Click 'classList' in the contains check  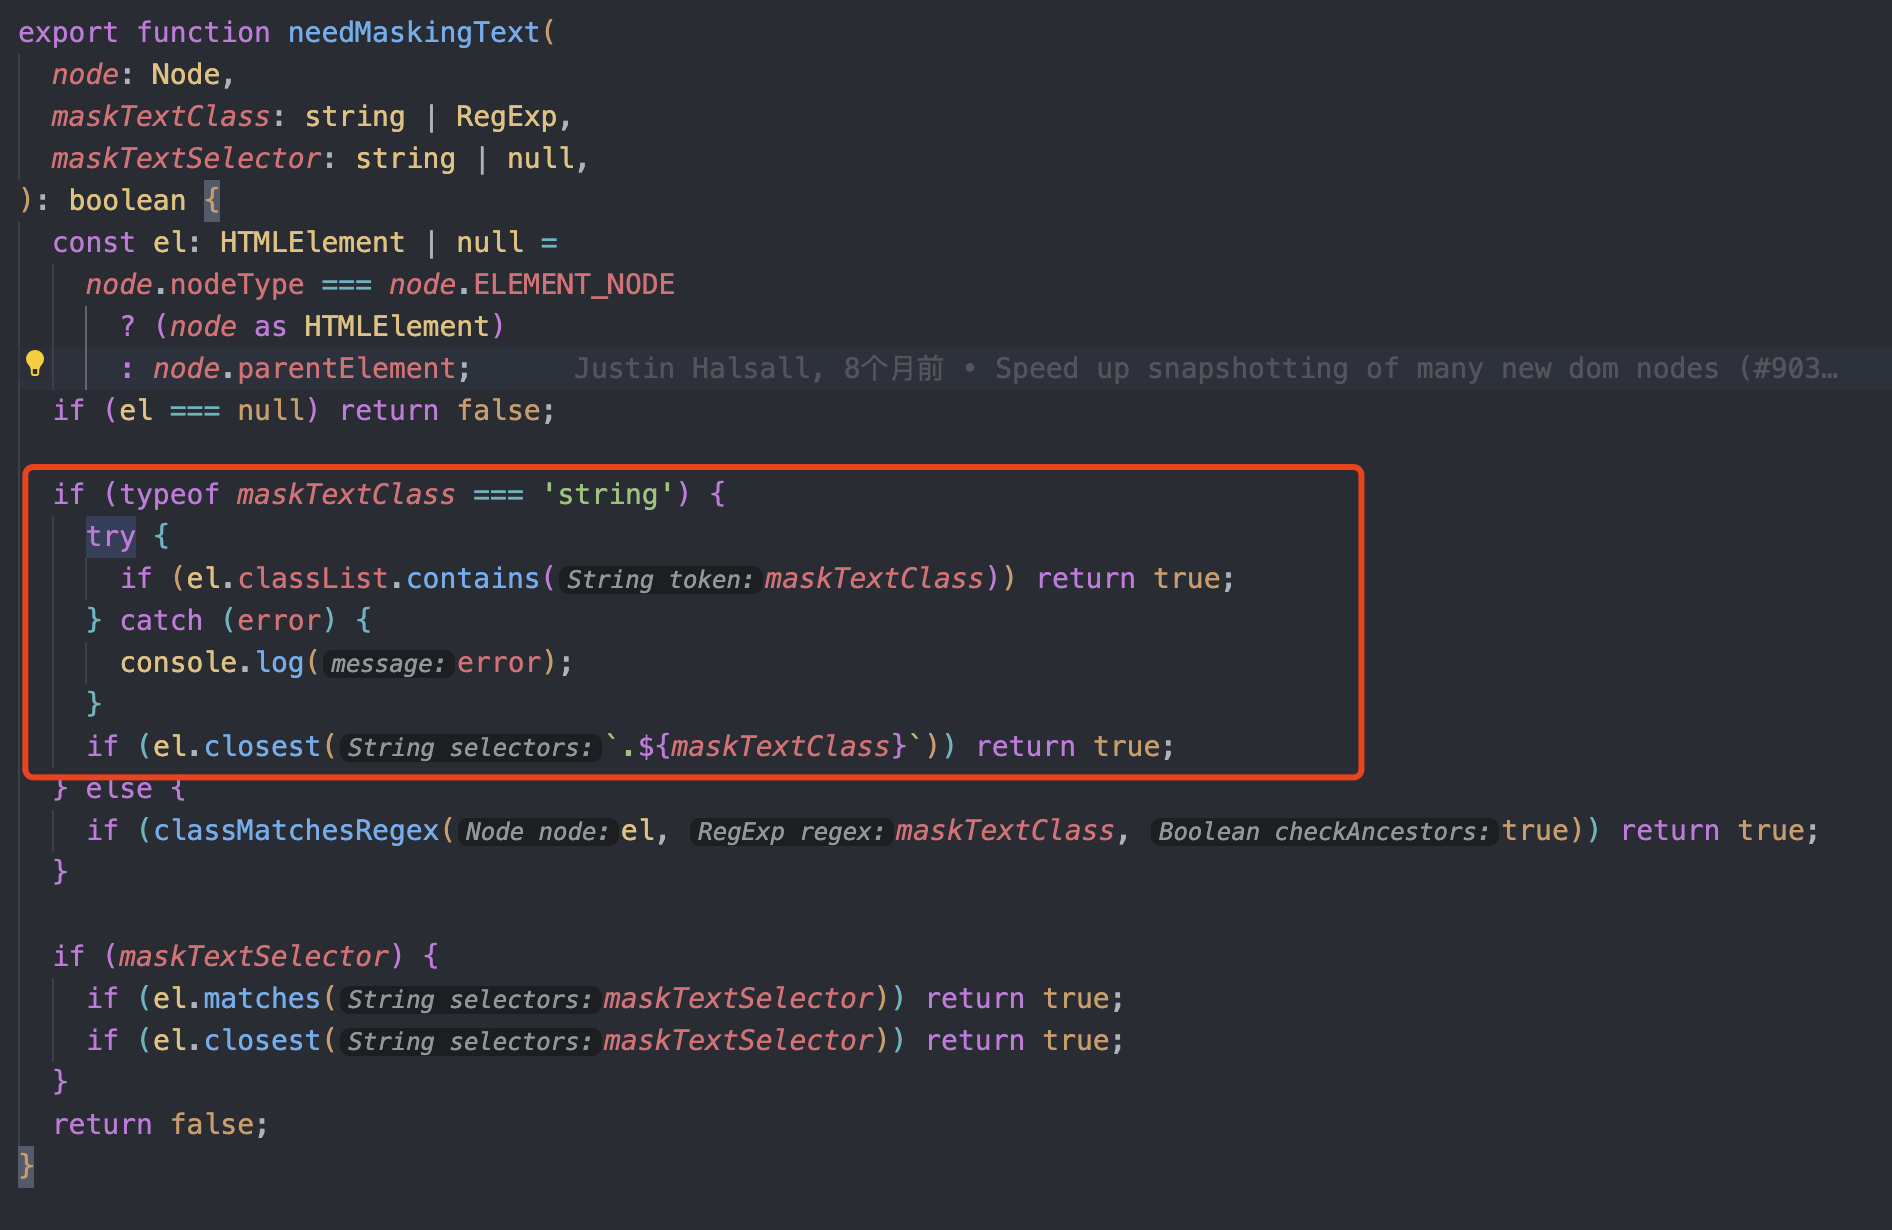[x=312, y=578]
